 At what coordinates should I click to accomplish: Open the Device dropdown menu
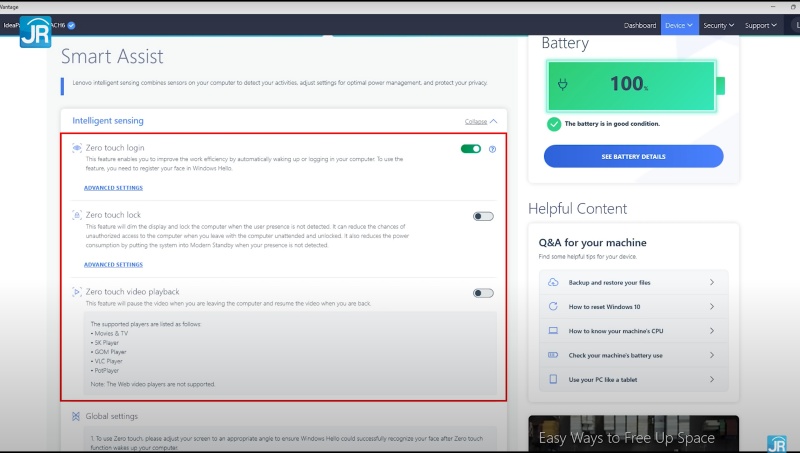pos(679,25)
